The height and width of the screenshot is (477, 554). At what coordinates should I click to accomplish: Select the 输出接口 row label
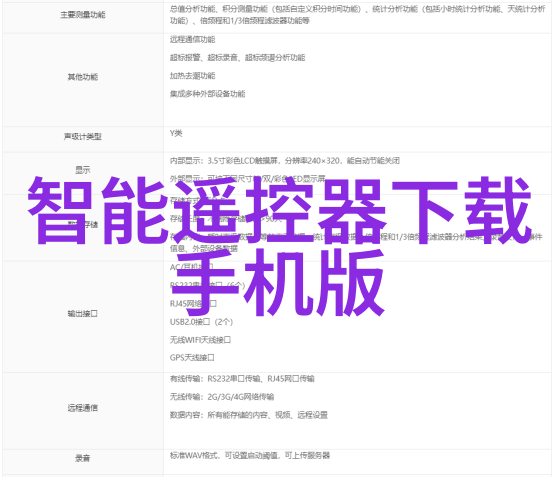click(83, 313)
